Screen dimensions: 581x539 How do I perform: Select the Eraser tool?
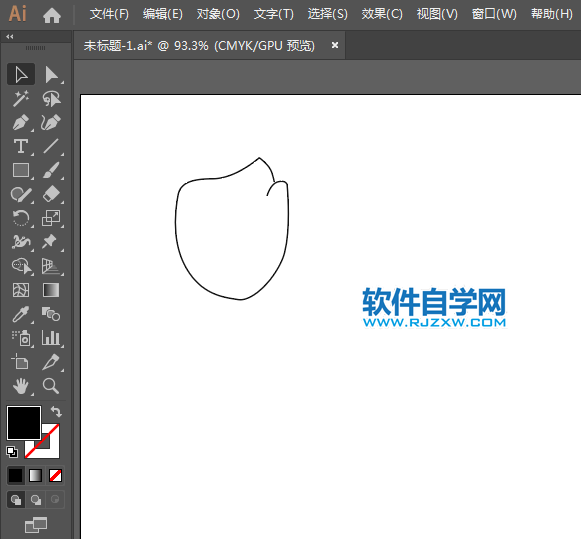click(51, 194)
